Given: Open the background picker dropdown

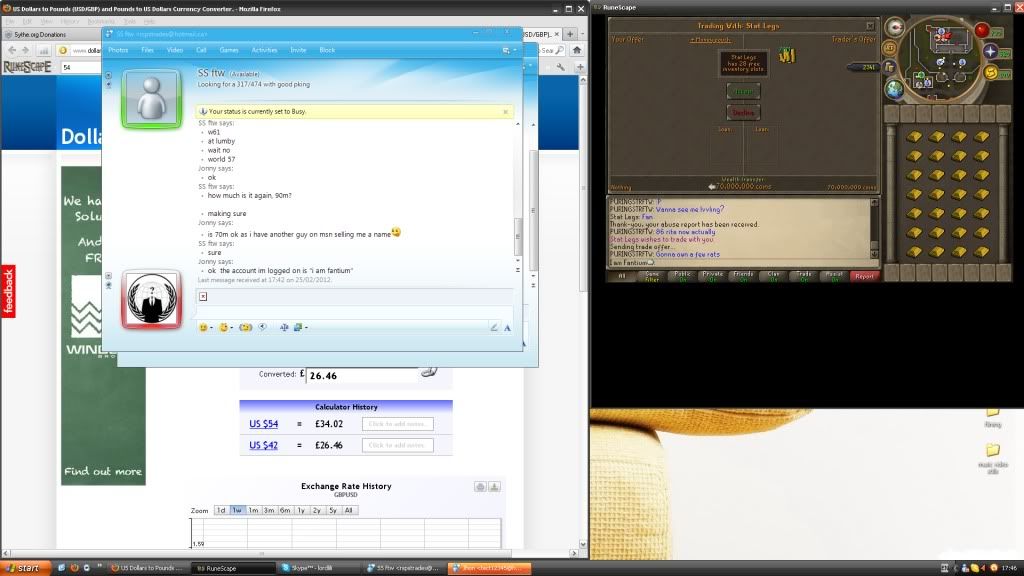Looking at the screenshot, I should (x=300, y=327).
